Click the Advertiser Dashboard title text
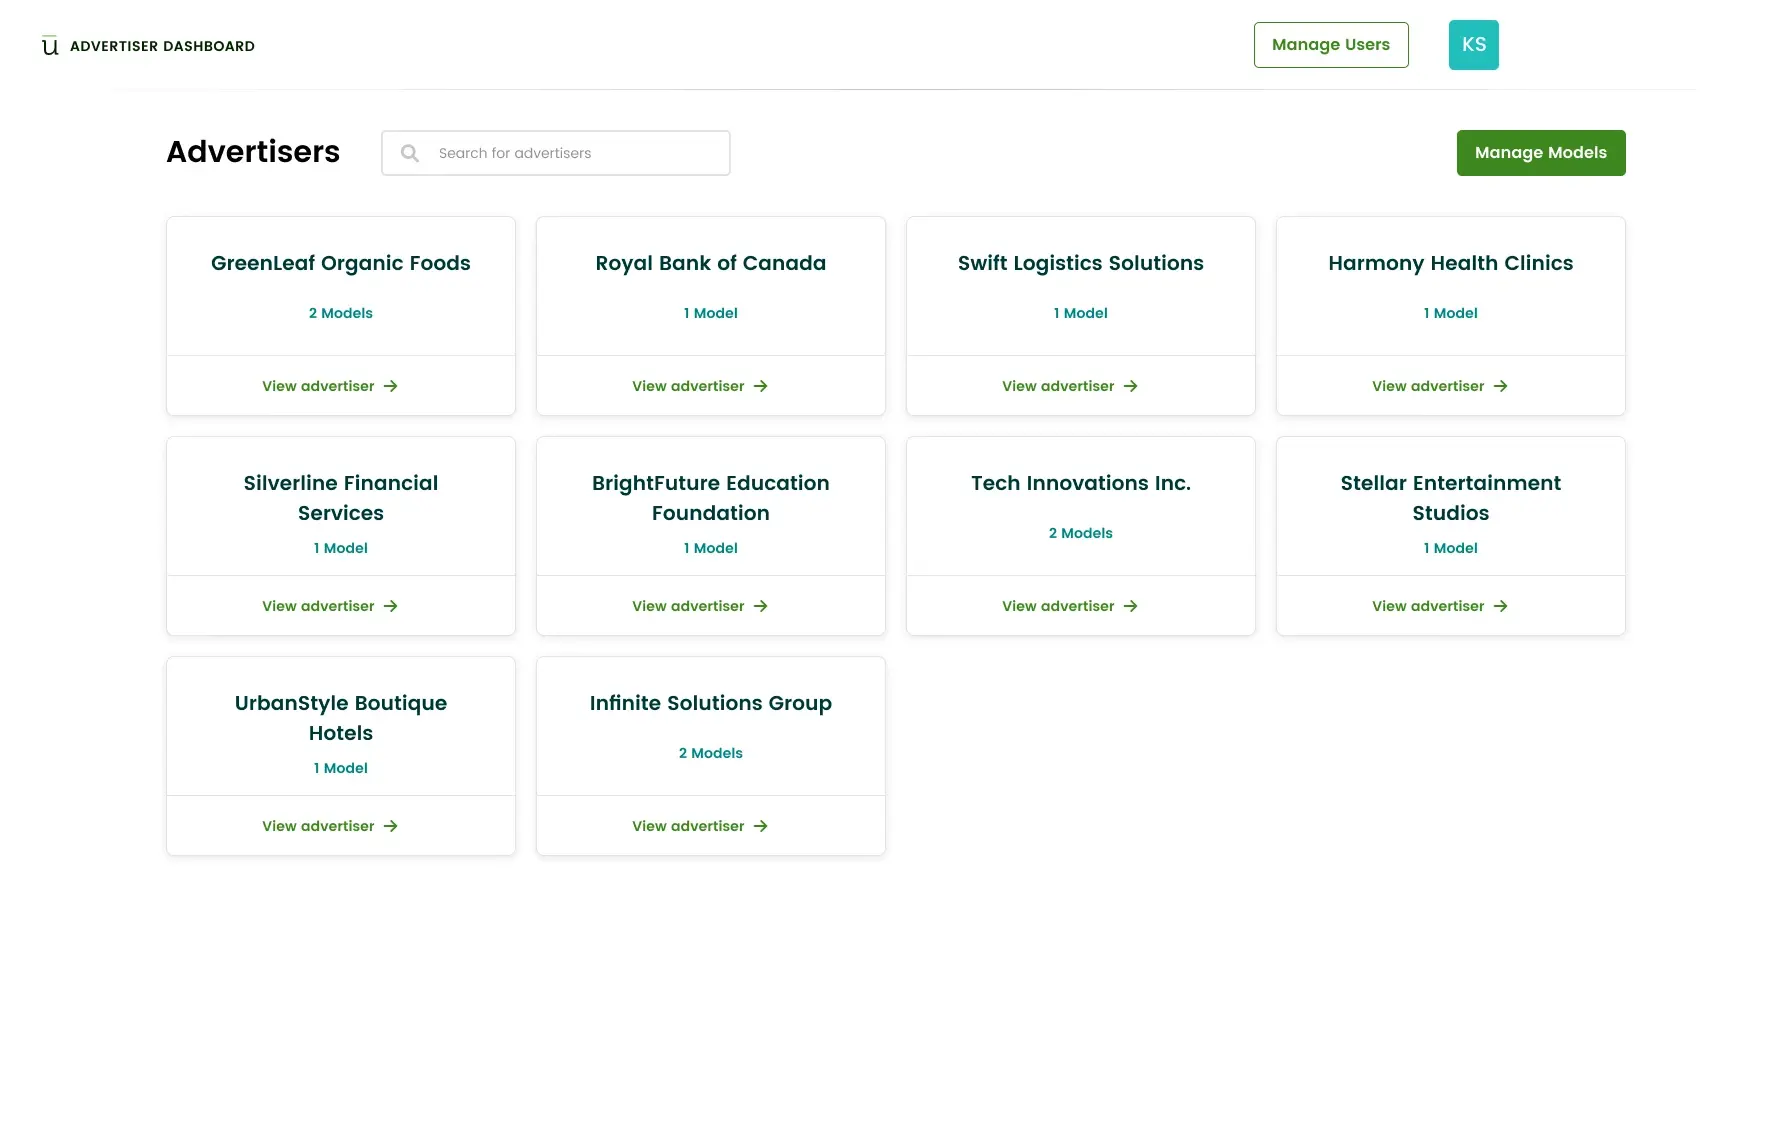The image size is (1792, 1129). coord(162,46)
